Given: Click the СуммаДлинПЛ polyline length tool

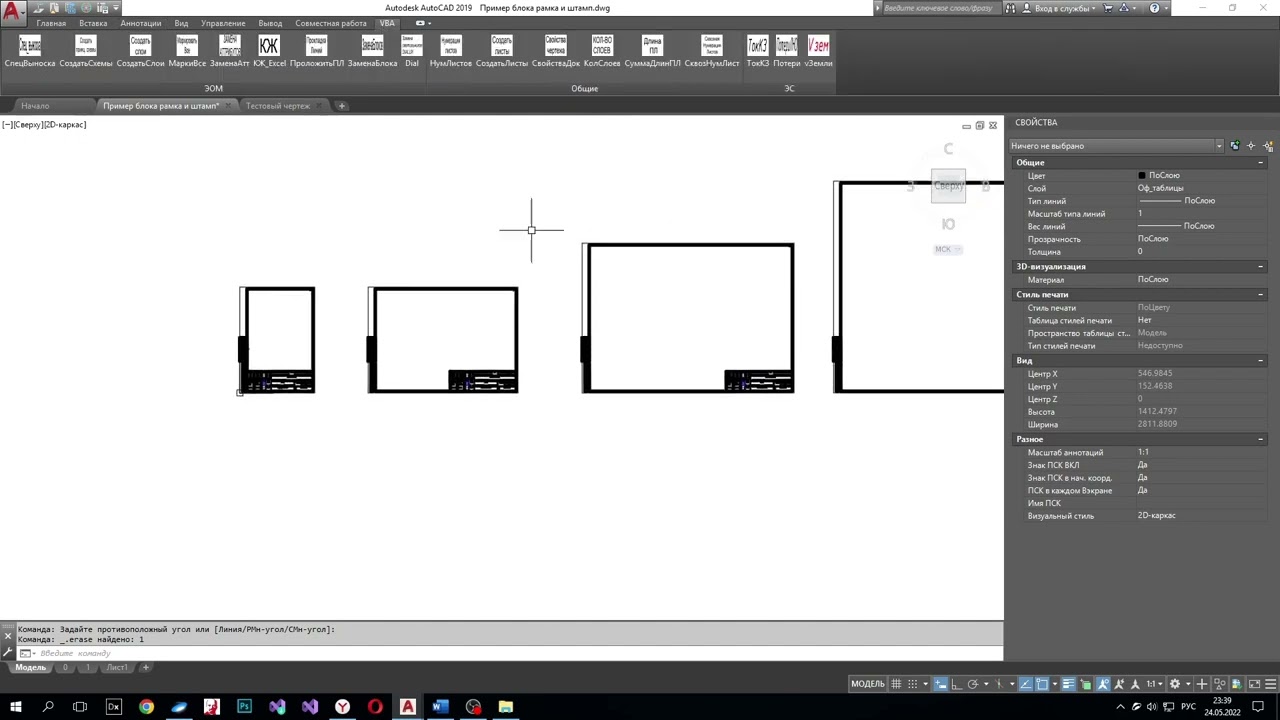Looking at the screenshot, I should pyautogui.click(x=653, y=52).
